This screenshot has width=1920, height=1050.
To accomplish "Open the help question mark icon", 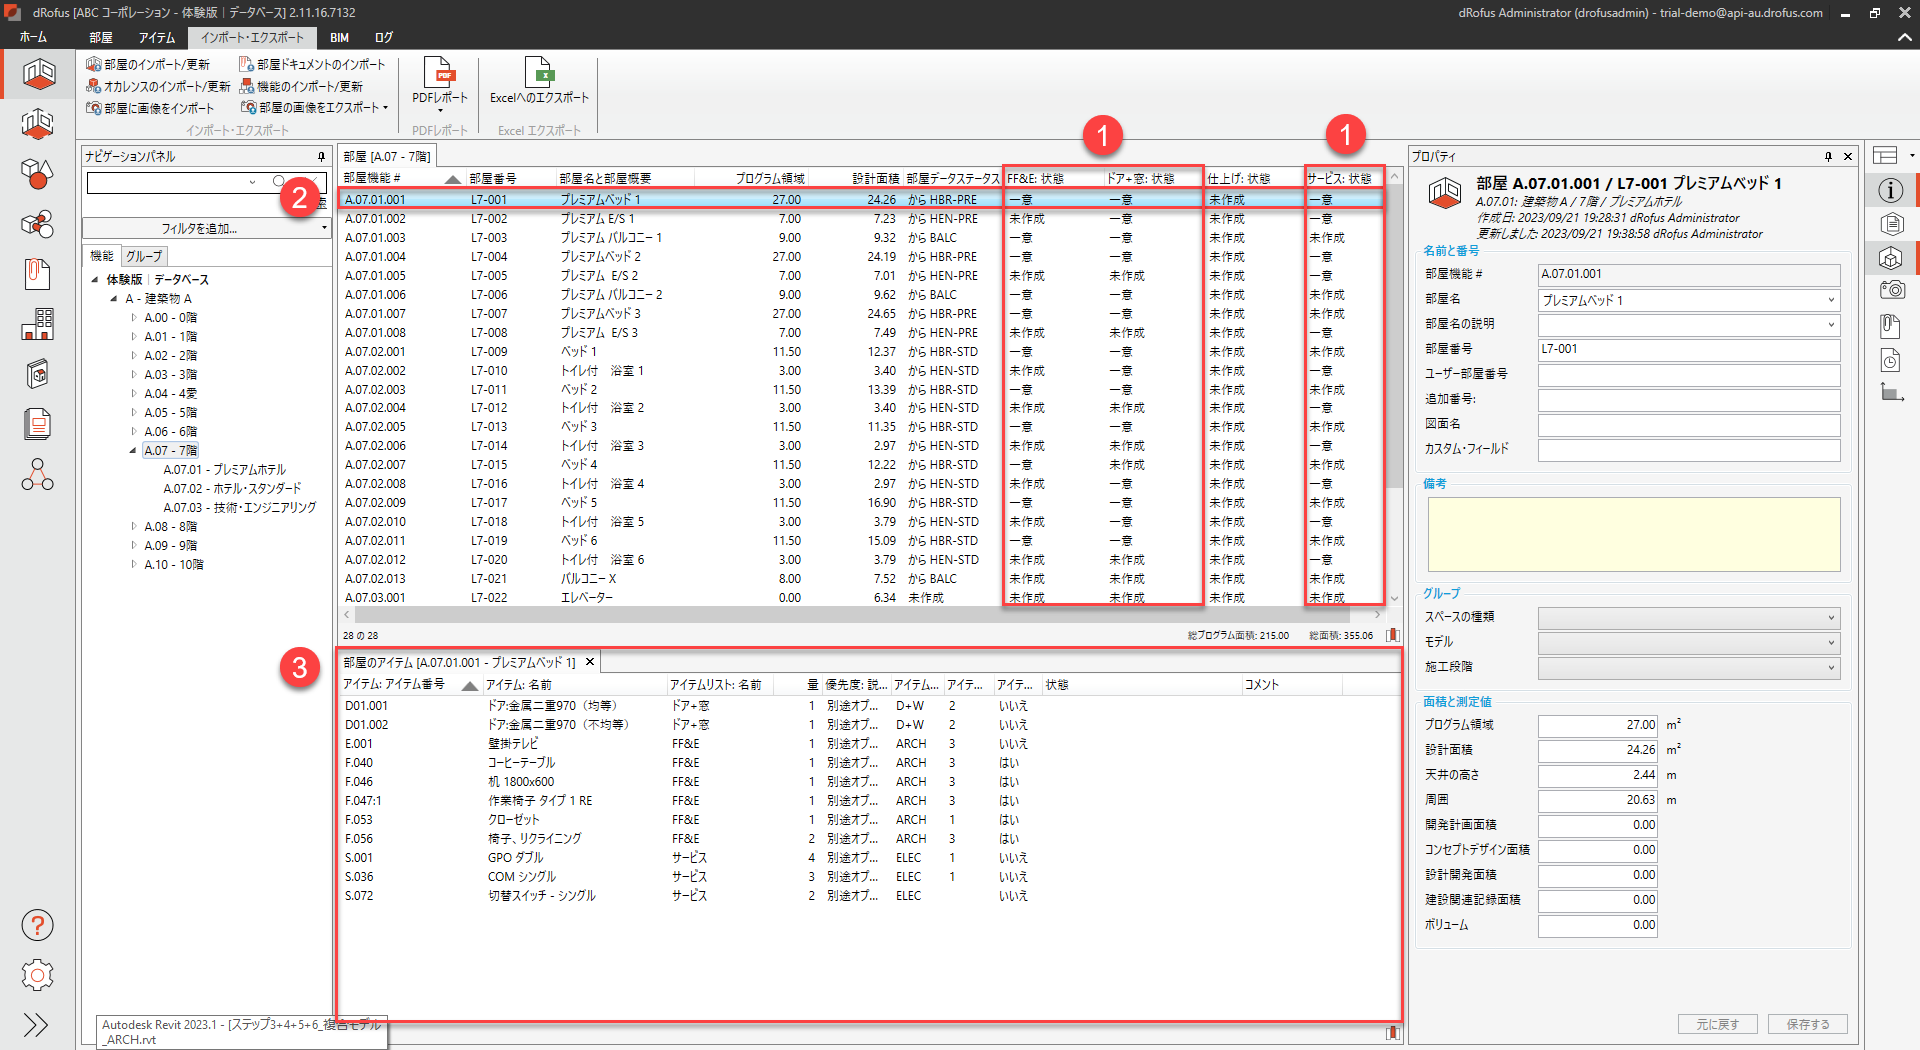I will (37, 925).
